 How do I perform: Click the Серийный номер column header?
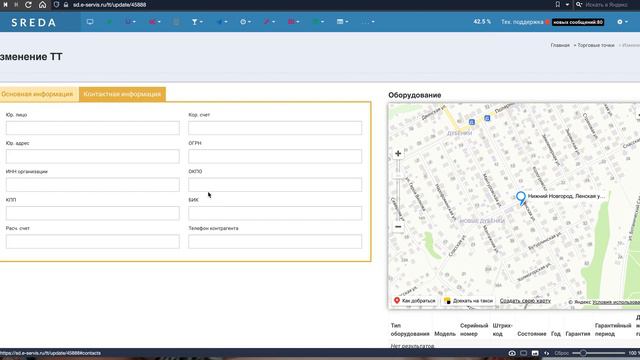(474, 329)
